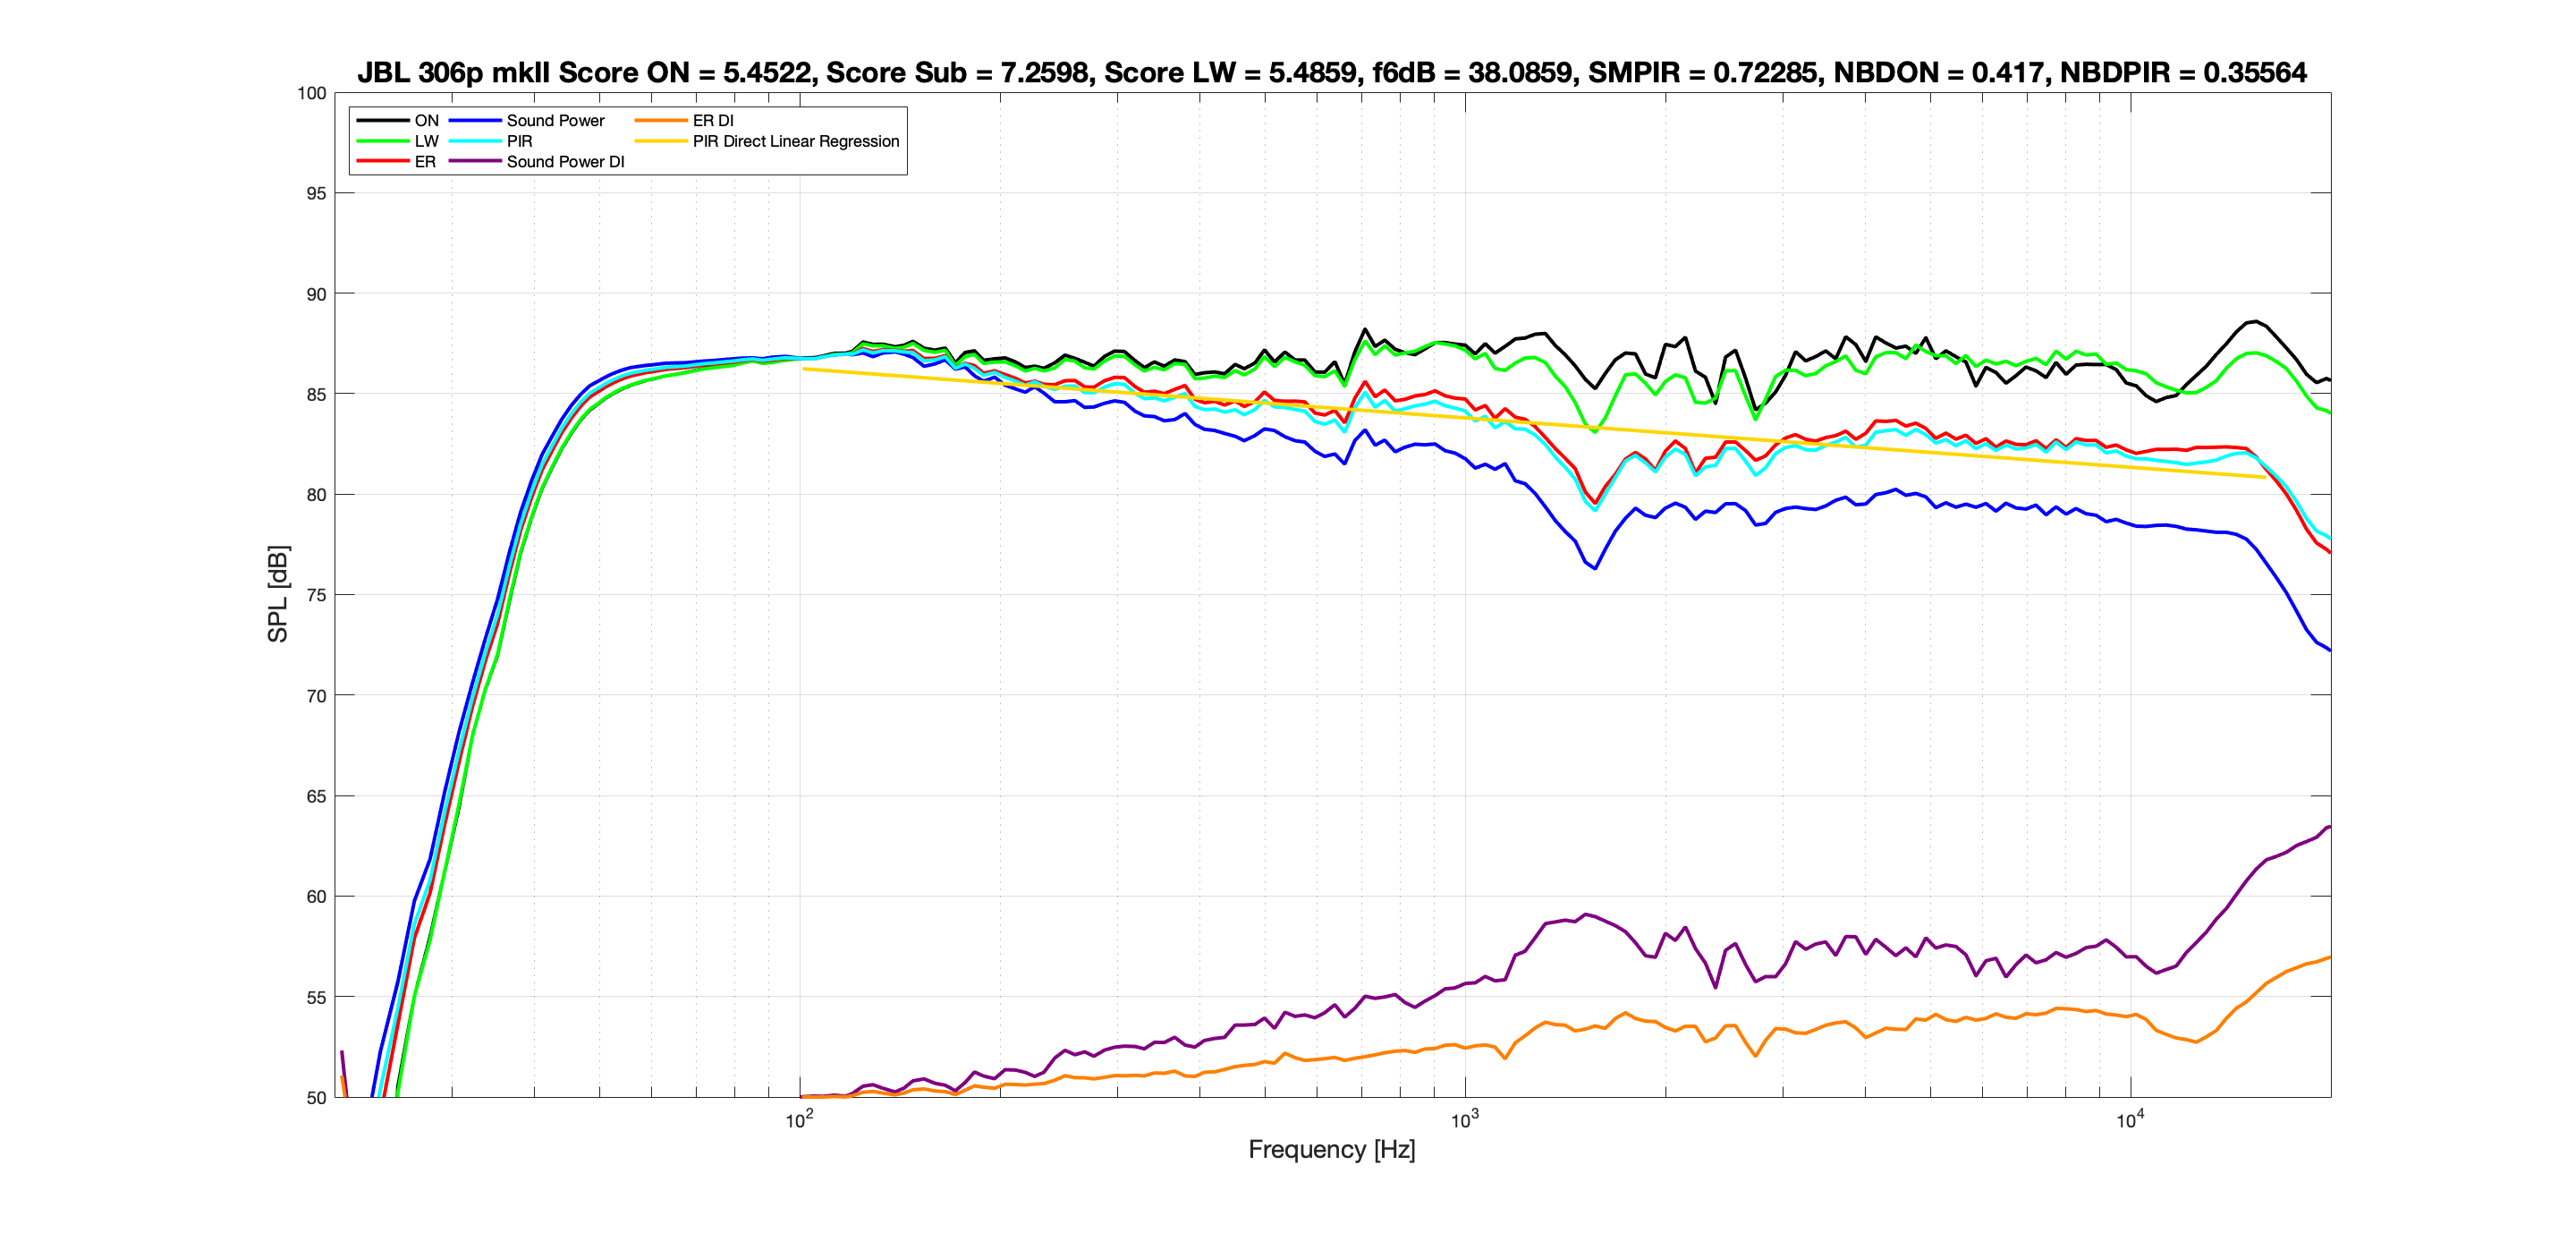
Task: Click the 'ON' legend entry label
Action: click(x=427, y=120)
